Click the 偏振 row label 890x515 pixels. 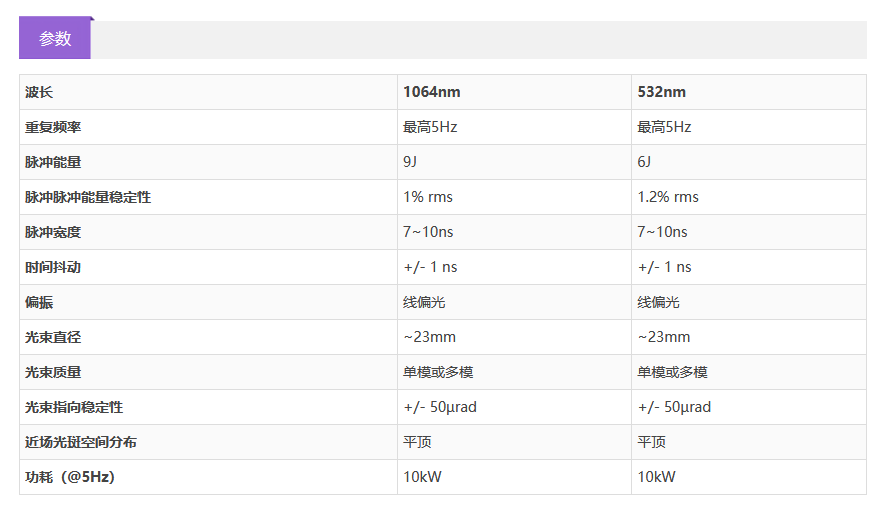pos(39,302)
